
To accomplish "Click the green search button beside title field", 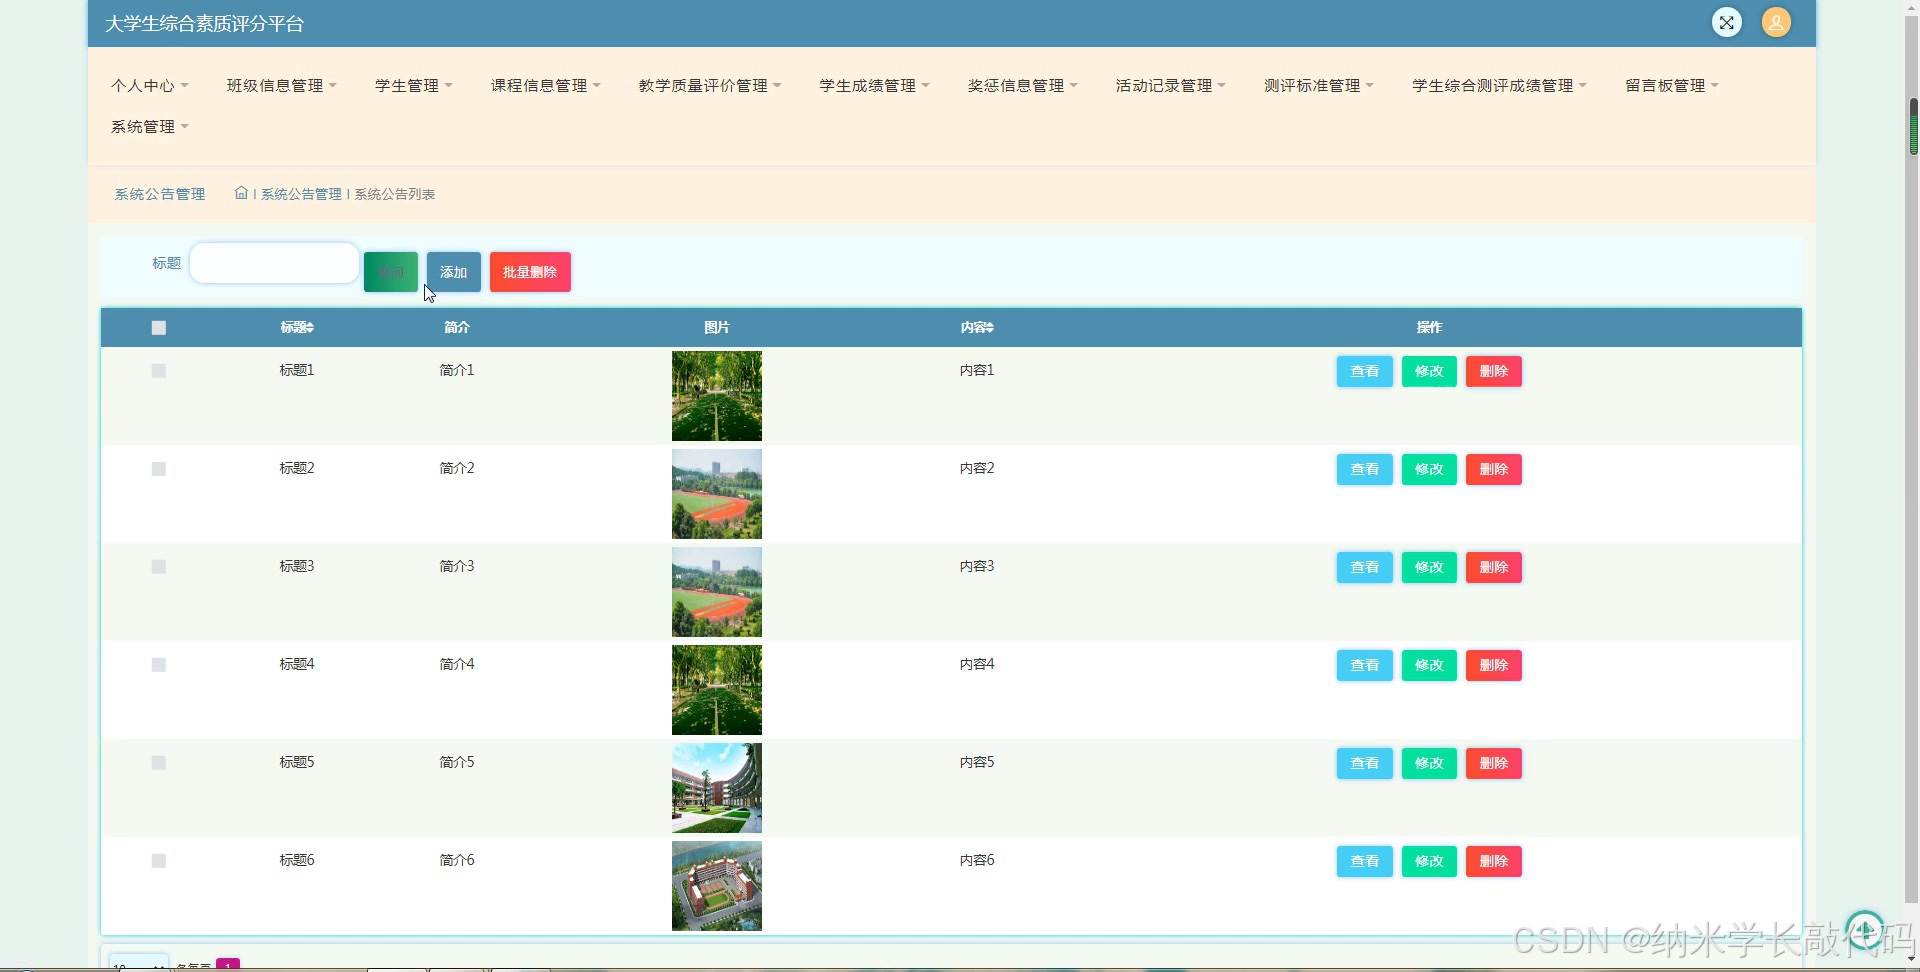I will [x=391, y=272].
